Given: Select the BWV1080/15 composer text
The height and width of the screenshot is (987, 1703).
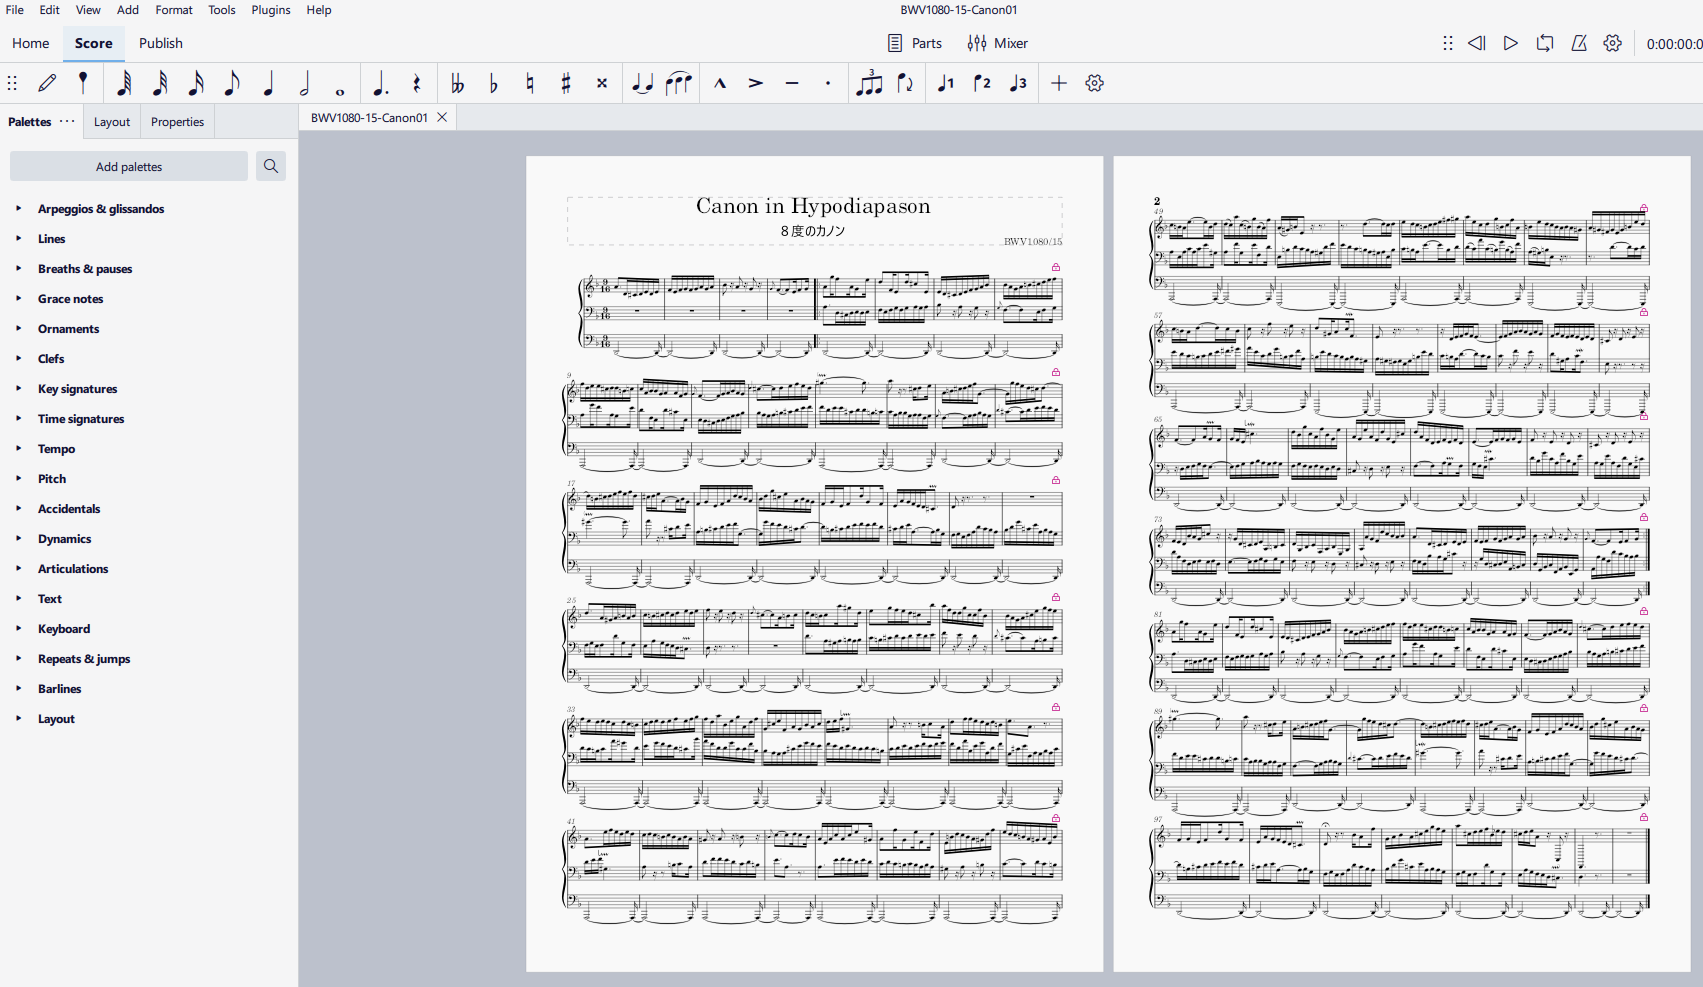Looking at the screenshot, I should point(1033,241).
